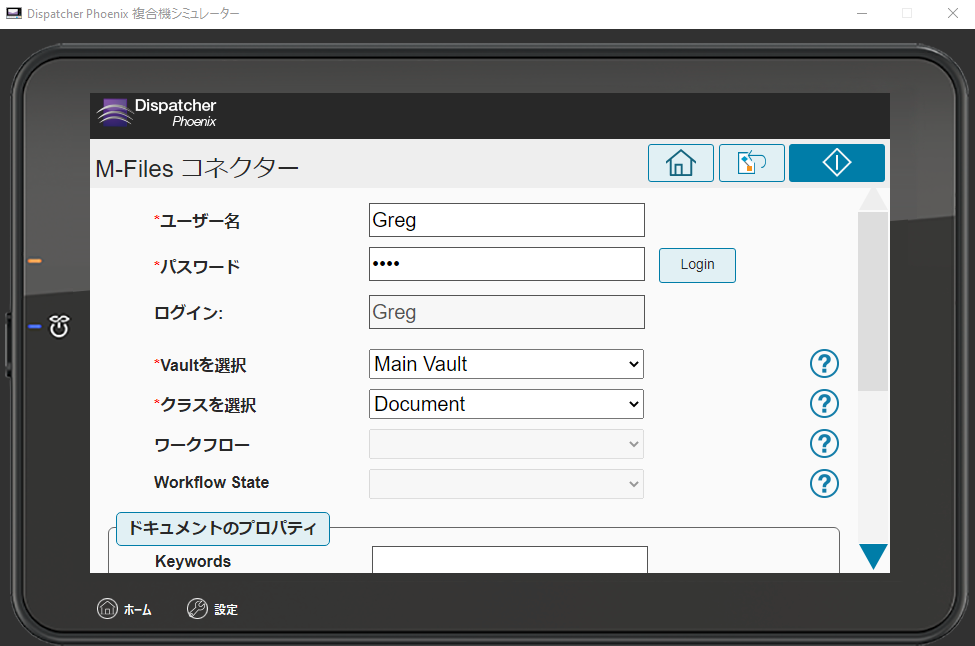This screenshot has height=646, width=975.
Task: Minimize the simulator window
Action: (x=862, y=13)
